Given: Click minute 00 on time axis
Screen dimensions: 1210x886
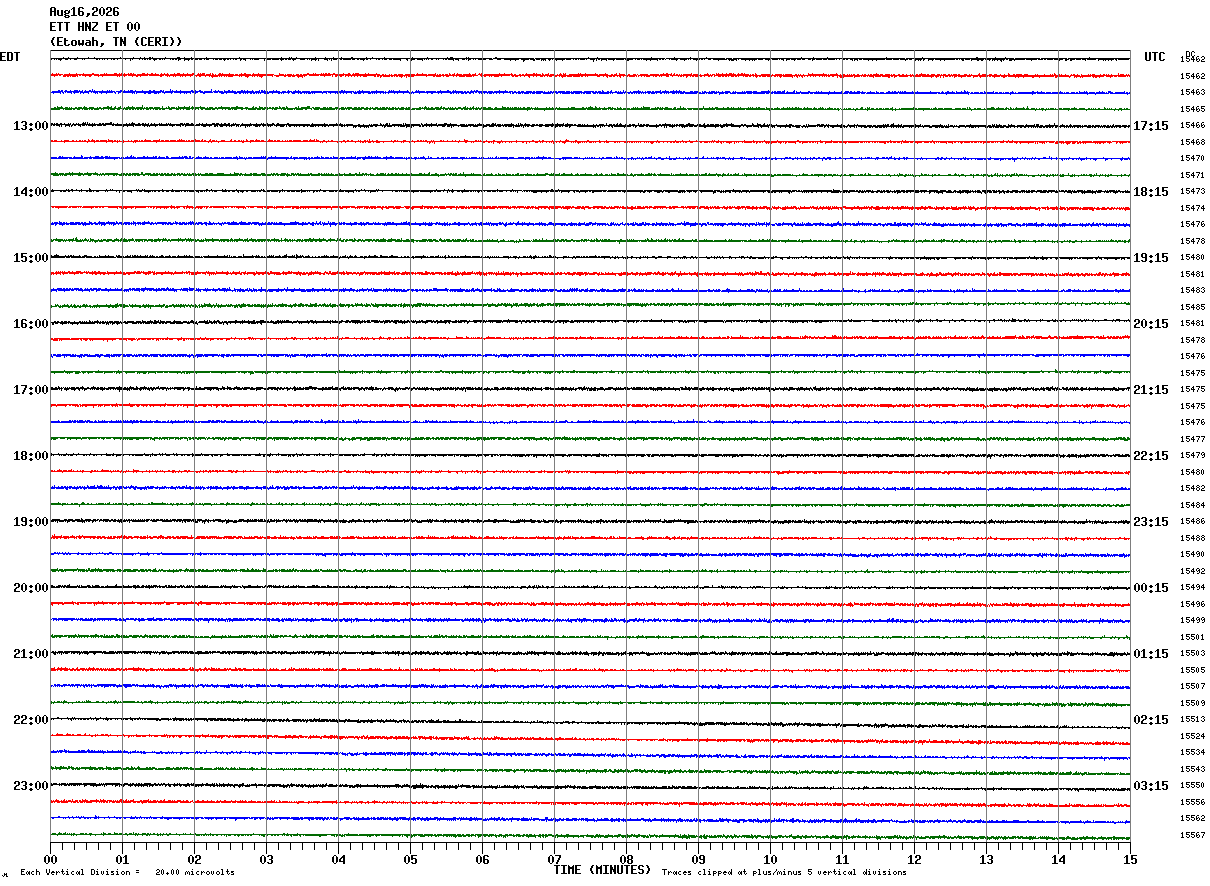Looking at the screenshot, I should (x=50, y=859).
